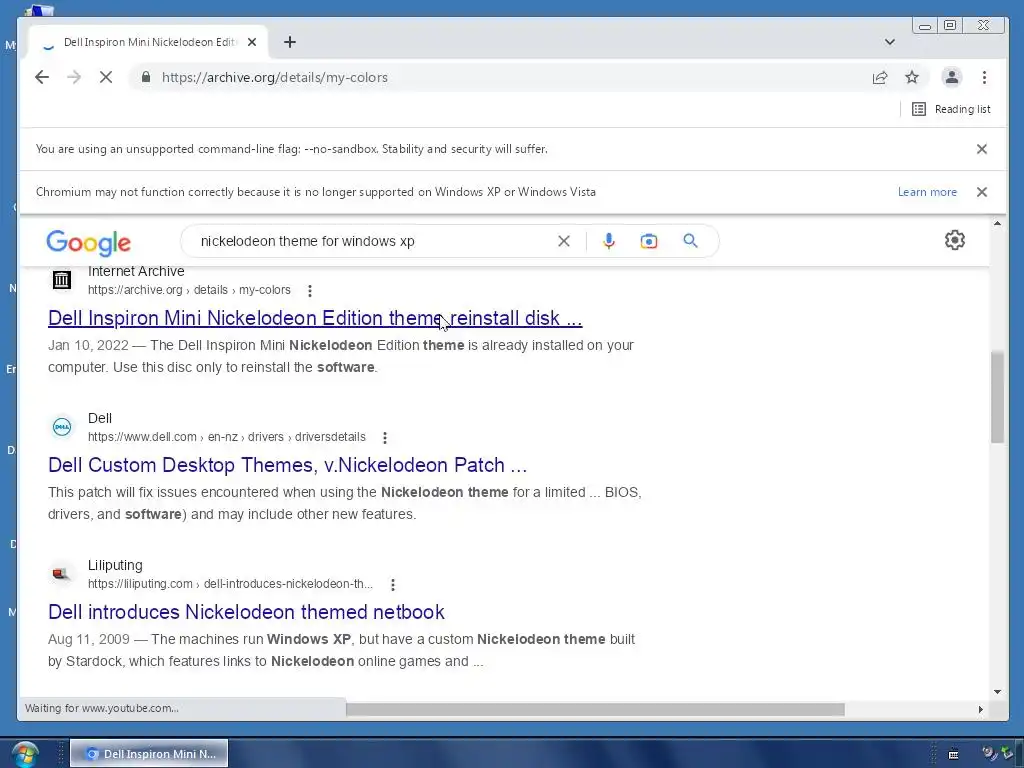Focus the address bar URL
Viewport: 1024px width, 768px height.
[275, 77]
